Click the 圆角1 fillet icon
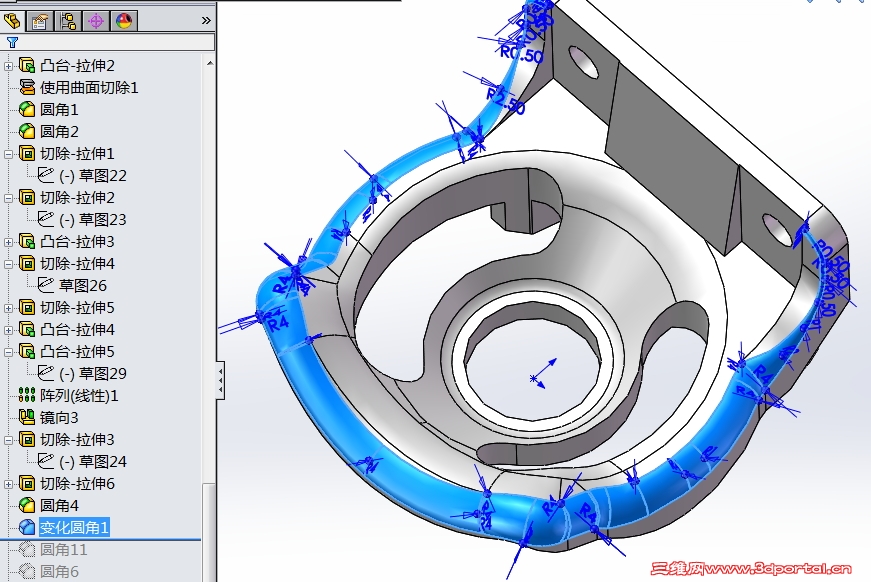Image resolution: width=871 pixels, height=582 pixels. coord(27,109)
